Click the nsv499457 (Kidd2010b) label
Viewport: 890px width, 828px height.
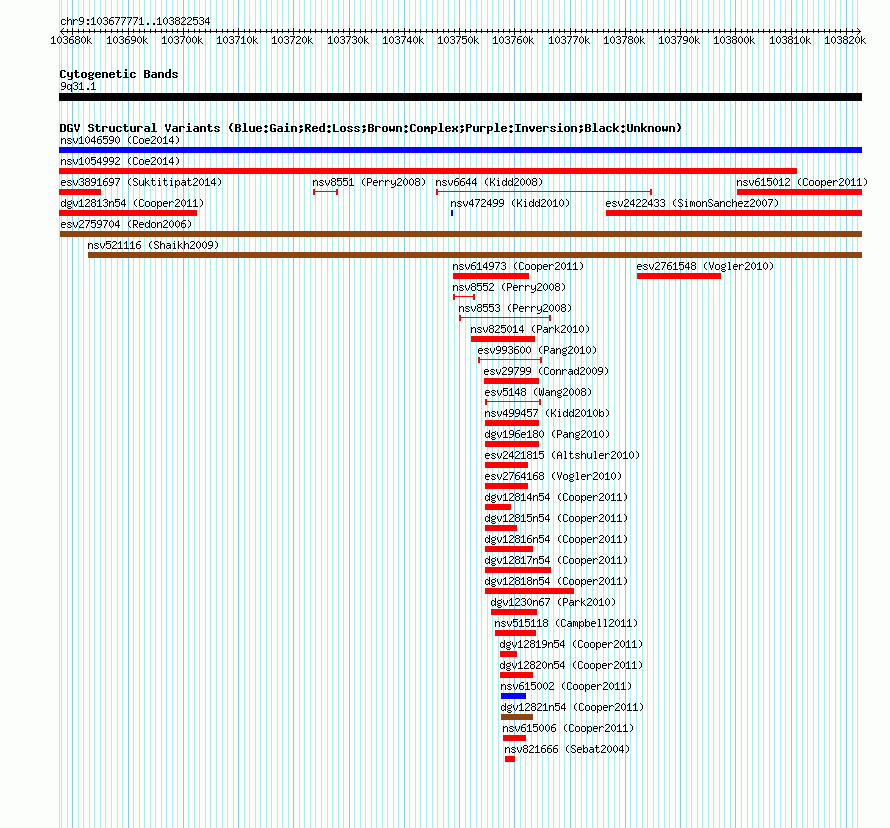tap(547, 413)
